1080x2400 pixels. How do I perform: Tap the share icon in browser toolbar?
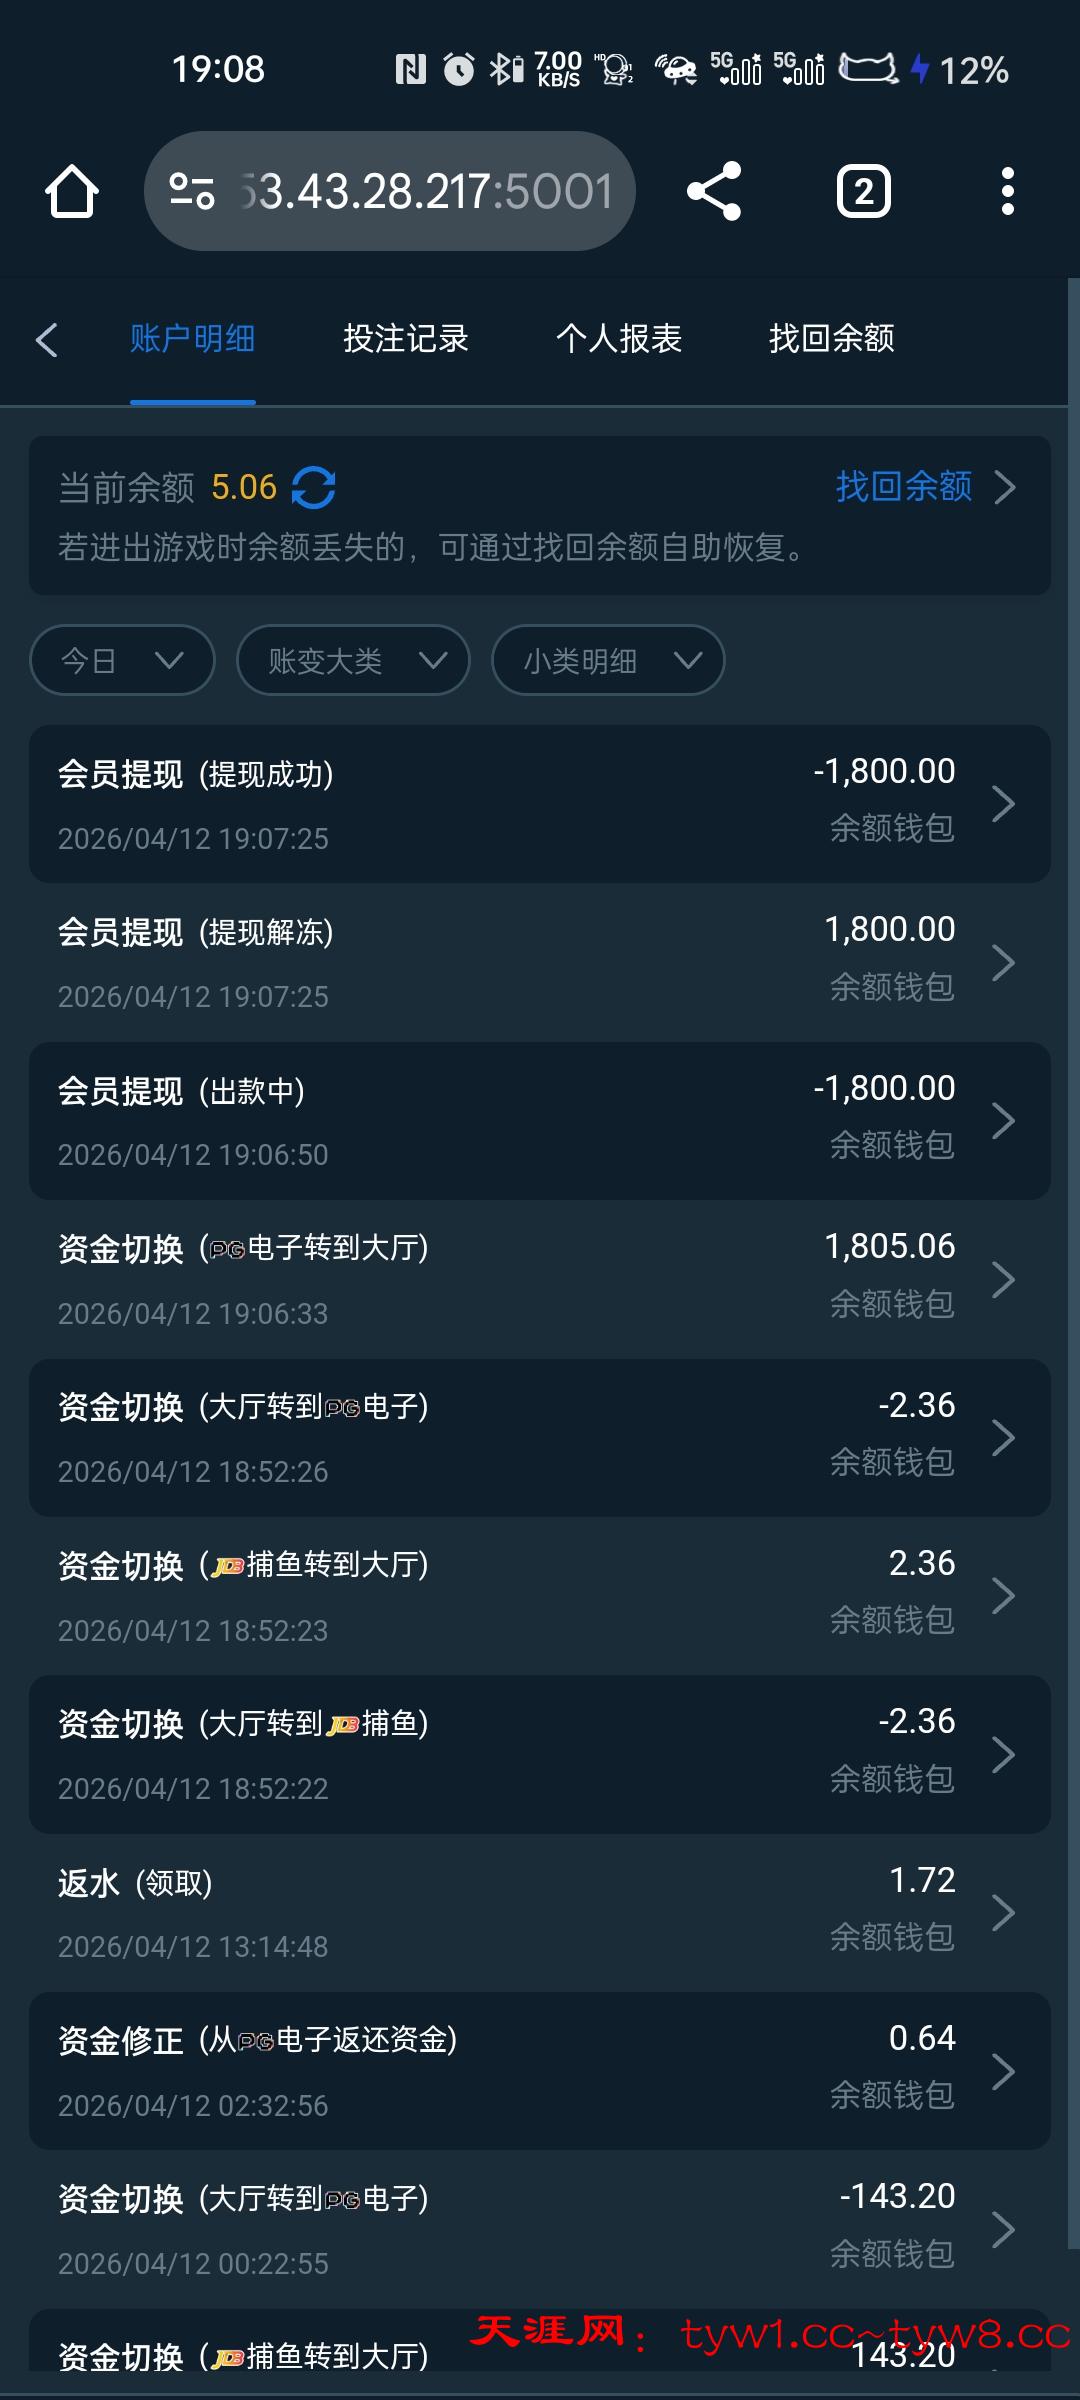pos(714,191)
